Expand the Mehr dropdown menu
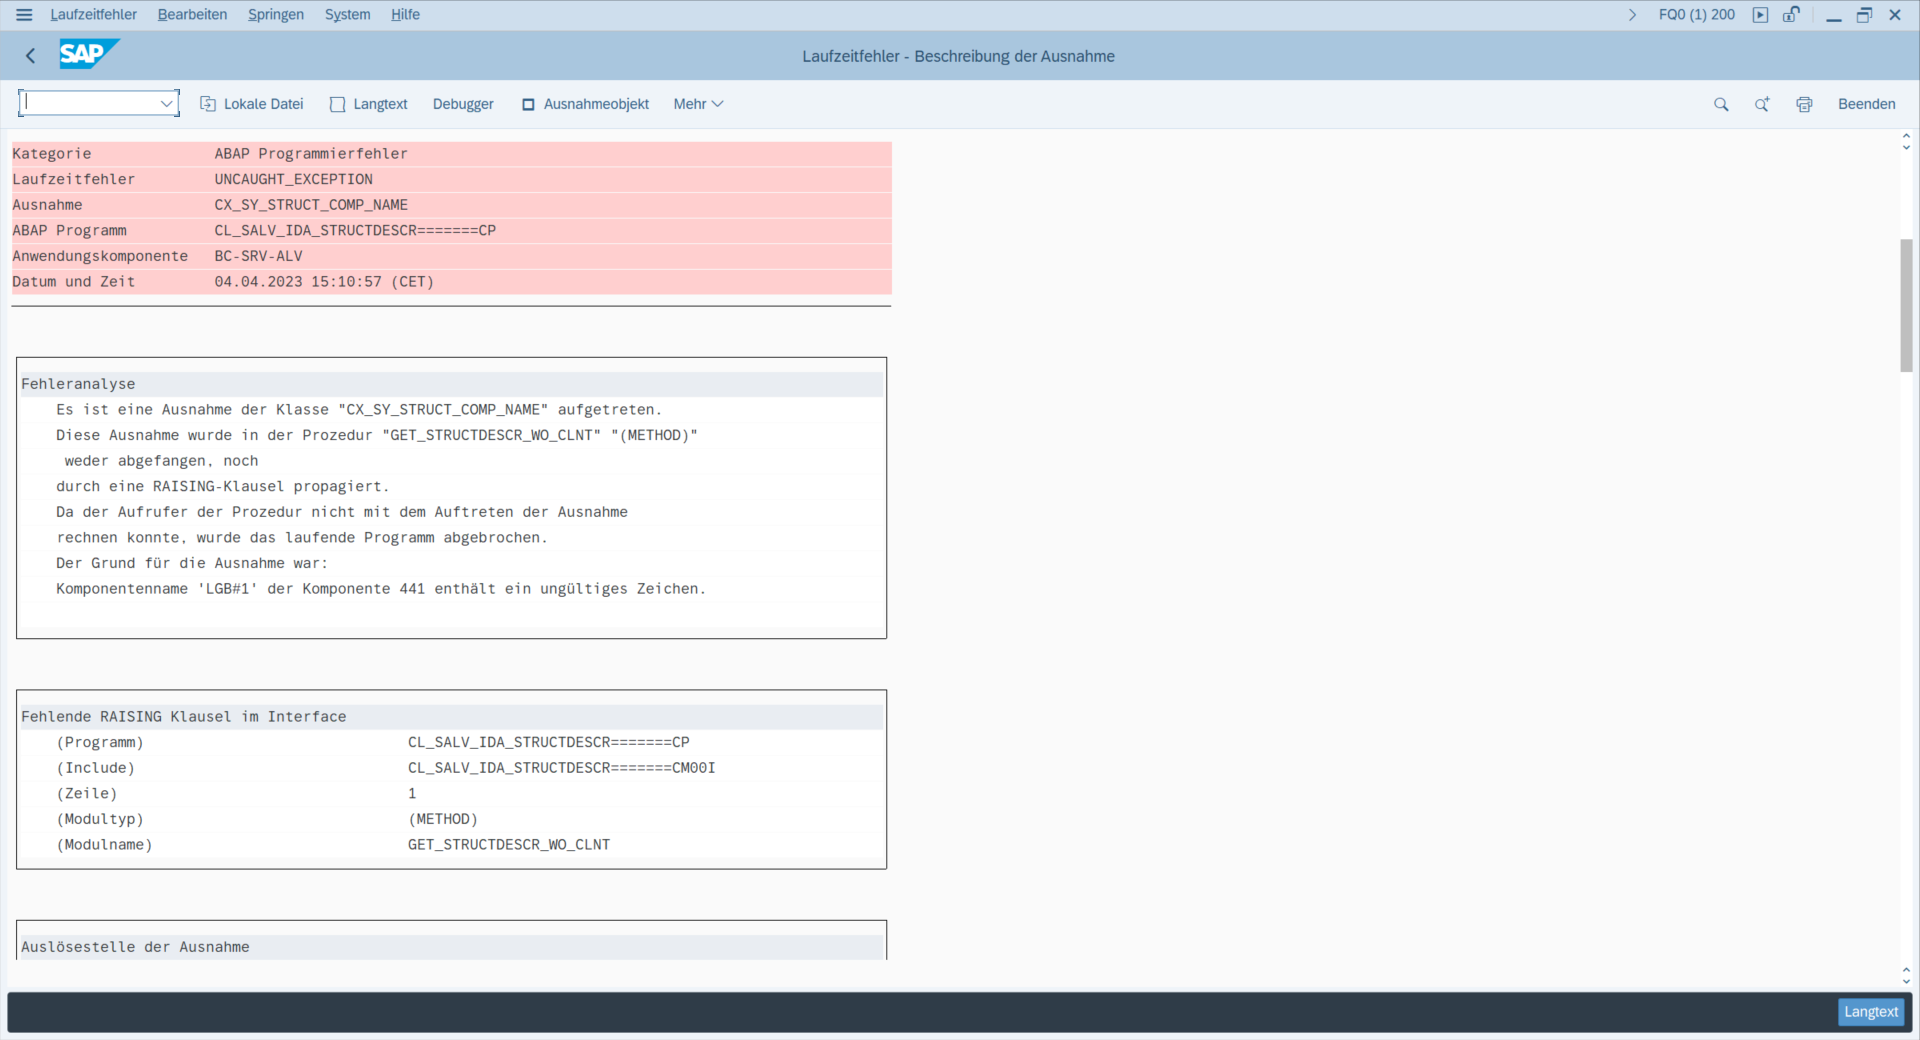This screenshot has height=1040, width=1920. (698, 104)
